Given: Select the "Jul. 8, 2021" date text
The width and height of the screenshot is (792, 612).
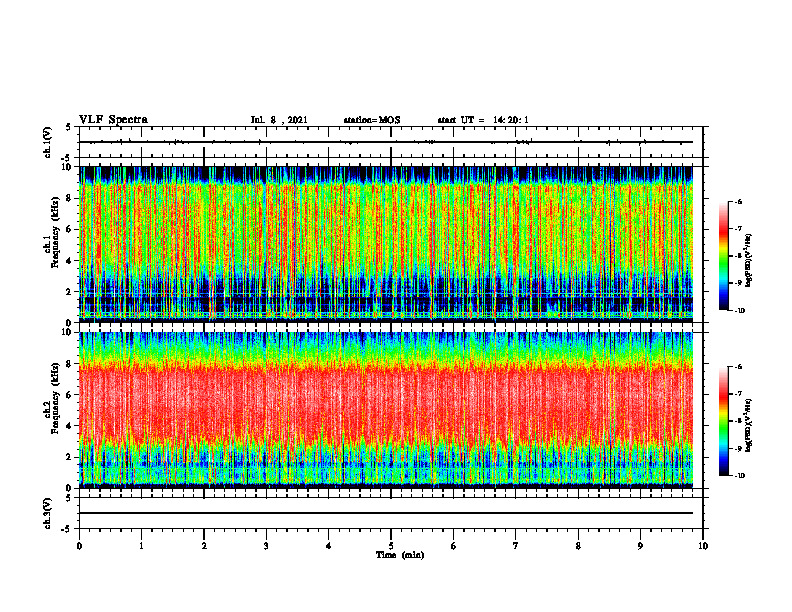Looking at the screenshot, I should 279,120.
